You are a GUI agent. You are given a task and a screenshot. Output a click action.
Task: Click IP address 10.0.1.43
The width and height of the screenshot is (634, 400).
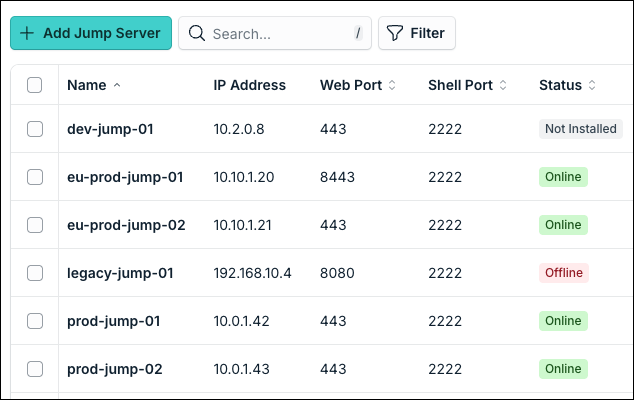click(x=241, y=369)
